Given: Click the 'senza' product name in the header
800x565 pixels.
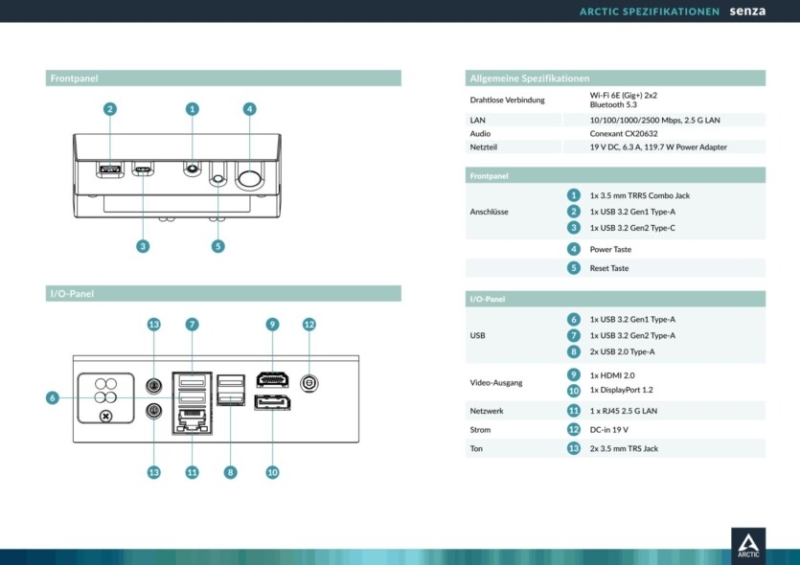Looking at the screenshot, I should tap(747, 11).
